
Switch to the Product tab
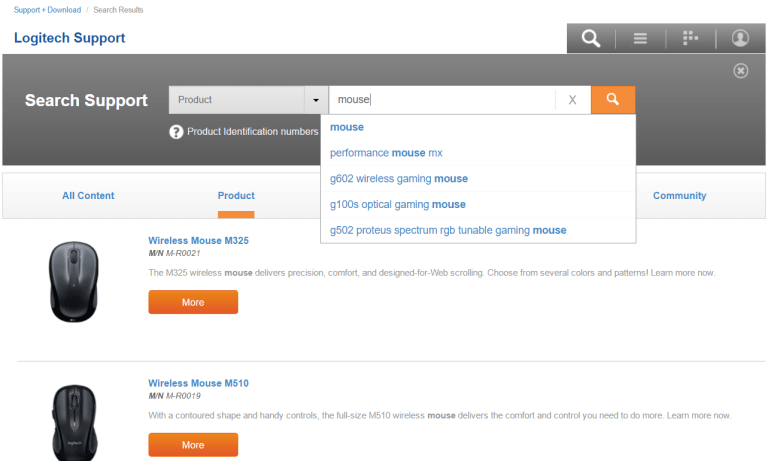(236, 196)
